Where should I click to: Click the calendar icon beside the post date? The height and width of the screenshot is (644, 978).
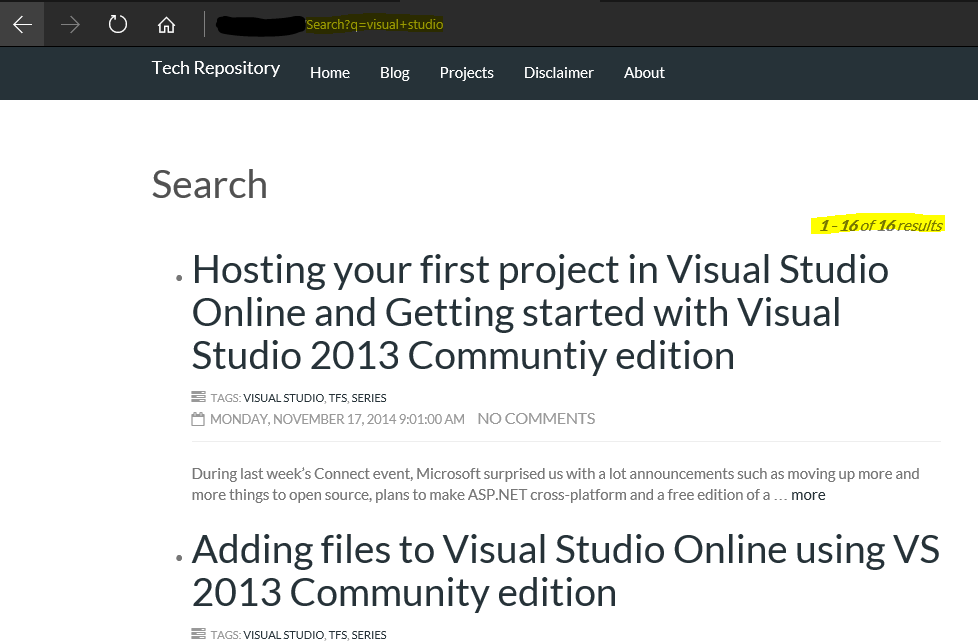pyautogui.click(x=198, y=419)
